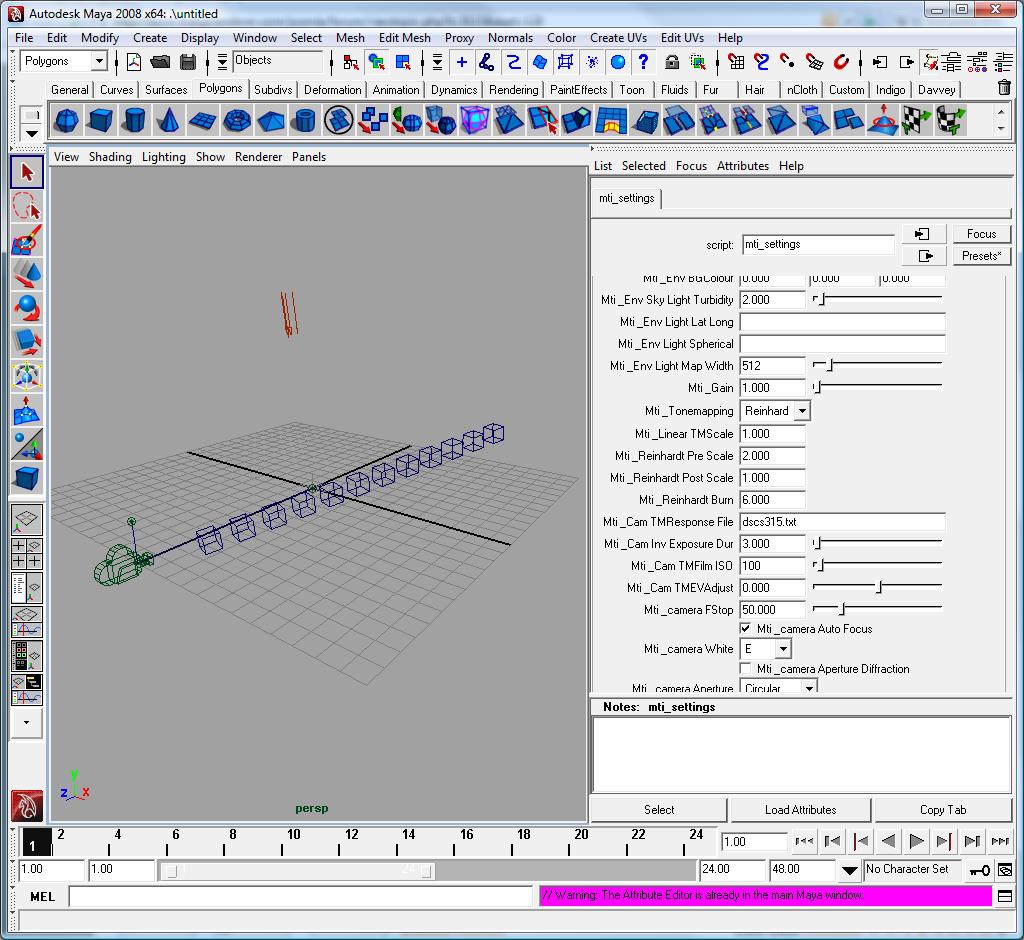
Task: Click the save scene floppy icon
Action: [188, 62]
